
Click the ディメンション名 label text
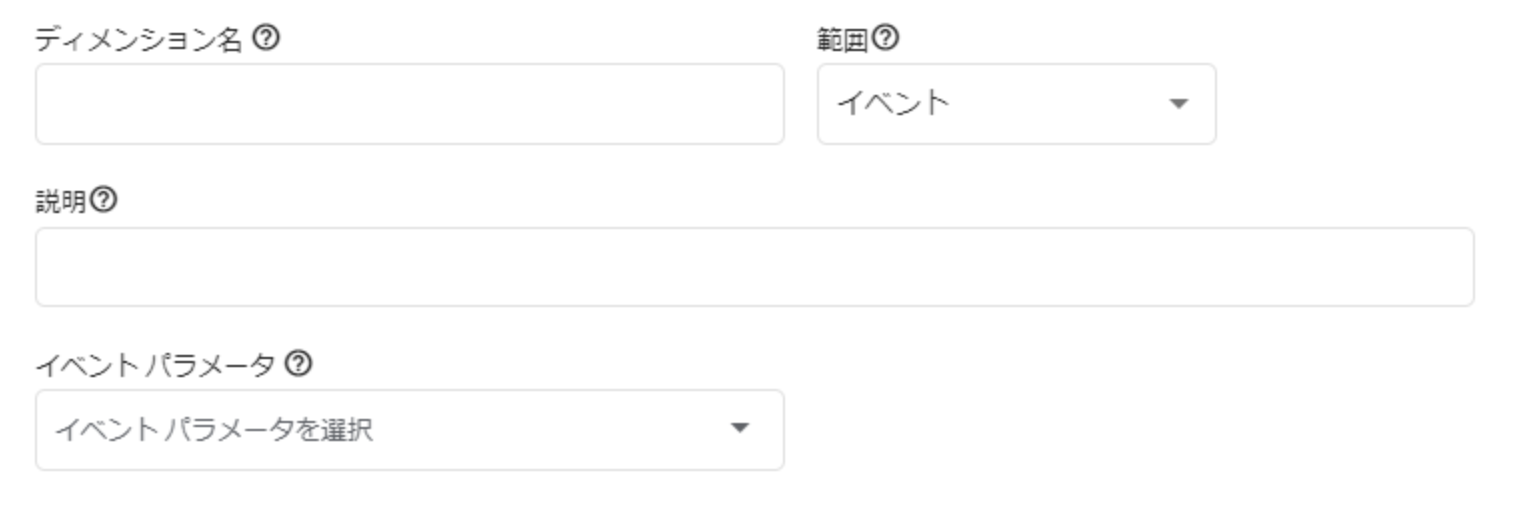pyautogui.click(x=139, y=40)
